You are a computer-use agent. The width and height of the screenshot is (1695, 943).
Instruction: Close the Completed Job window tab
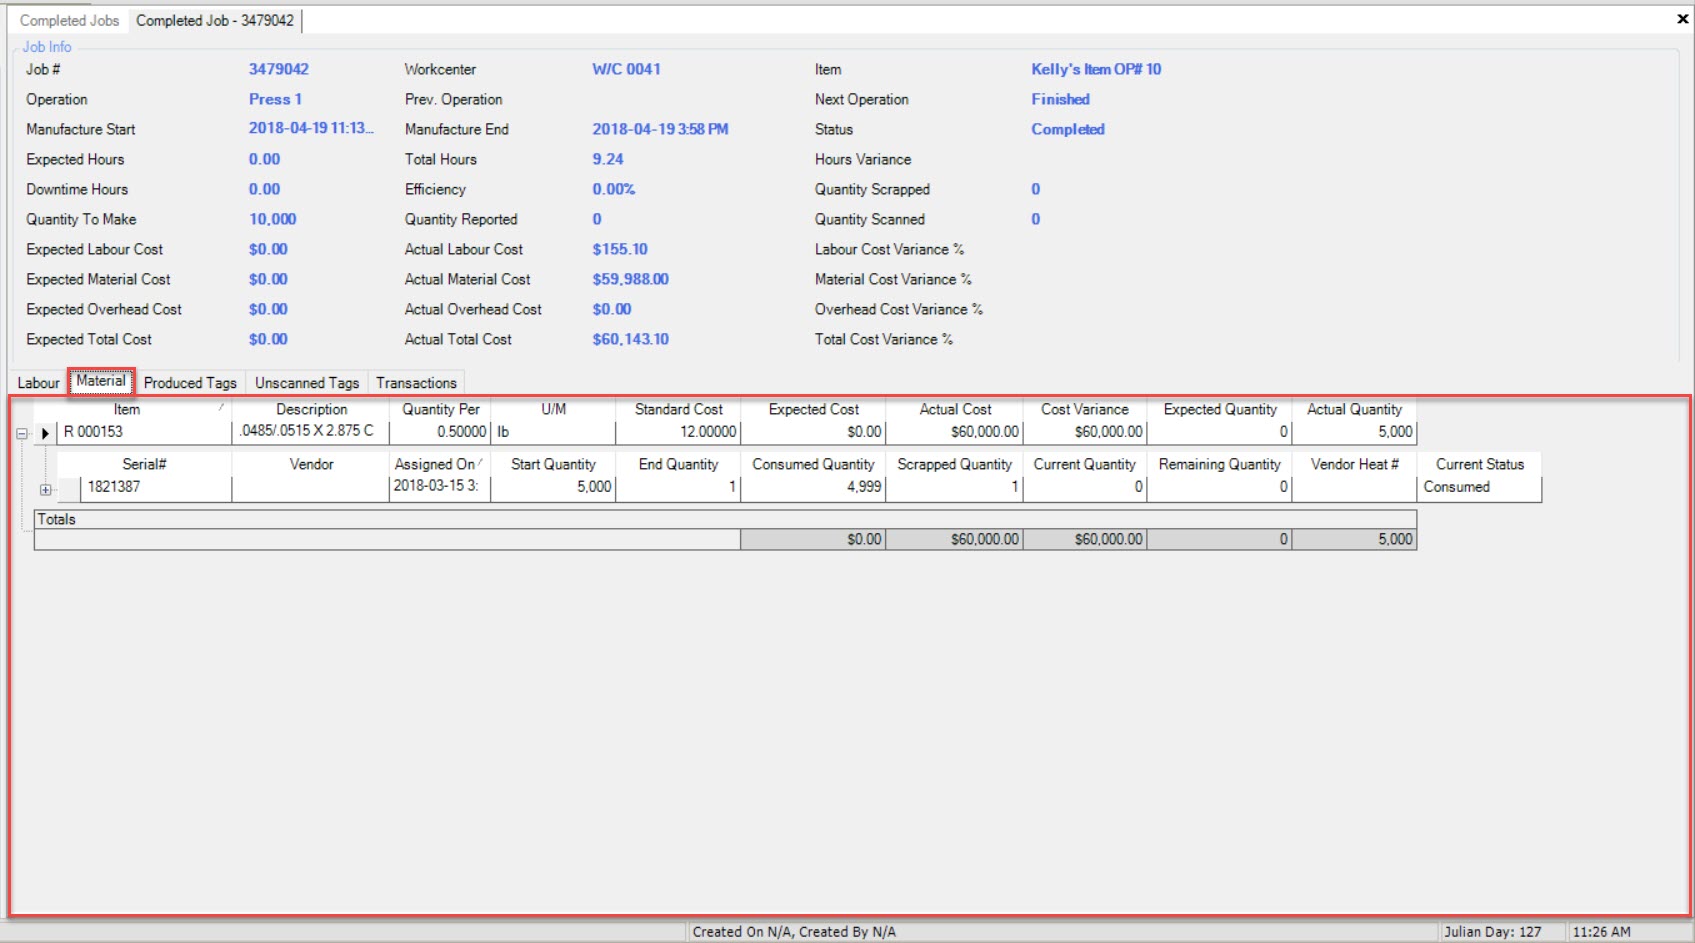(1682, 19)
